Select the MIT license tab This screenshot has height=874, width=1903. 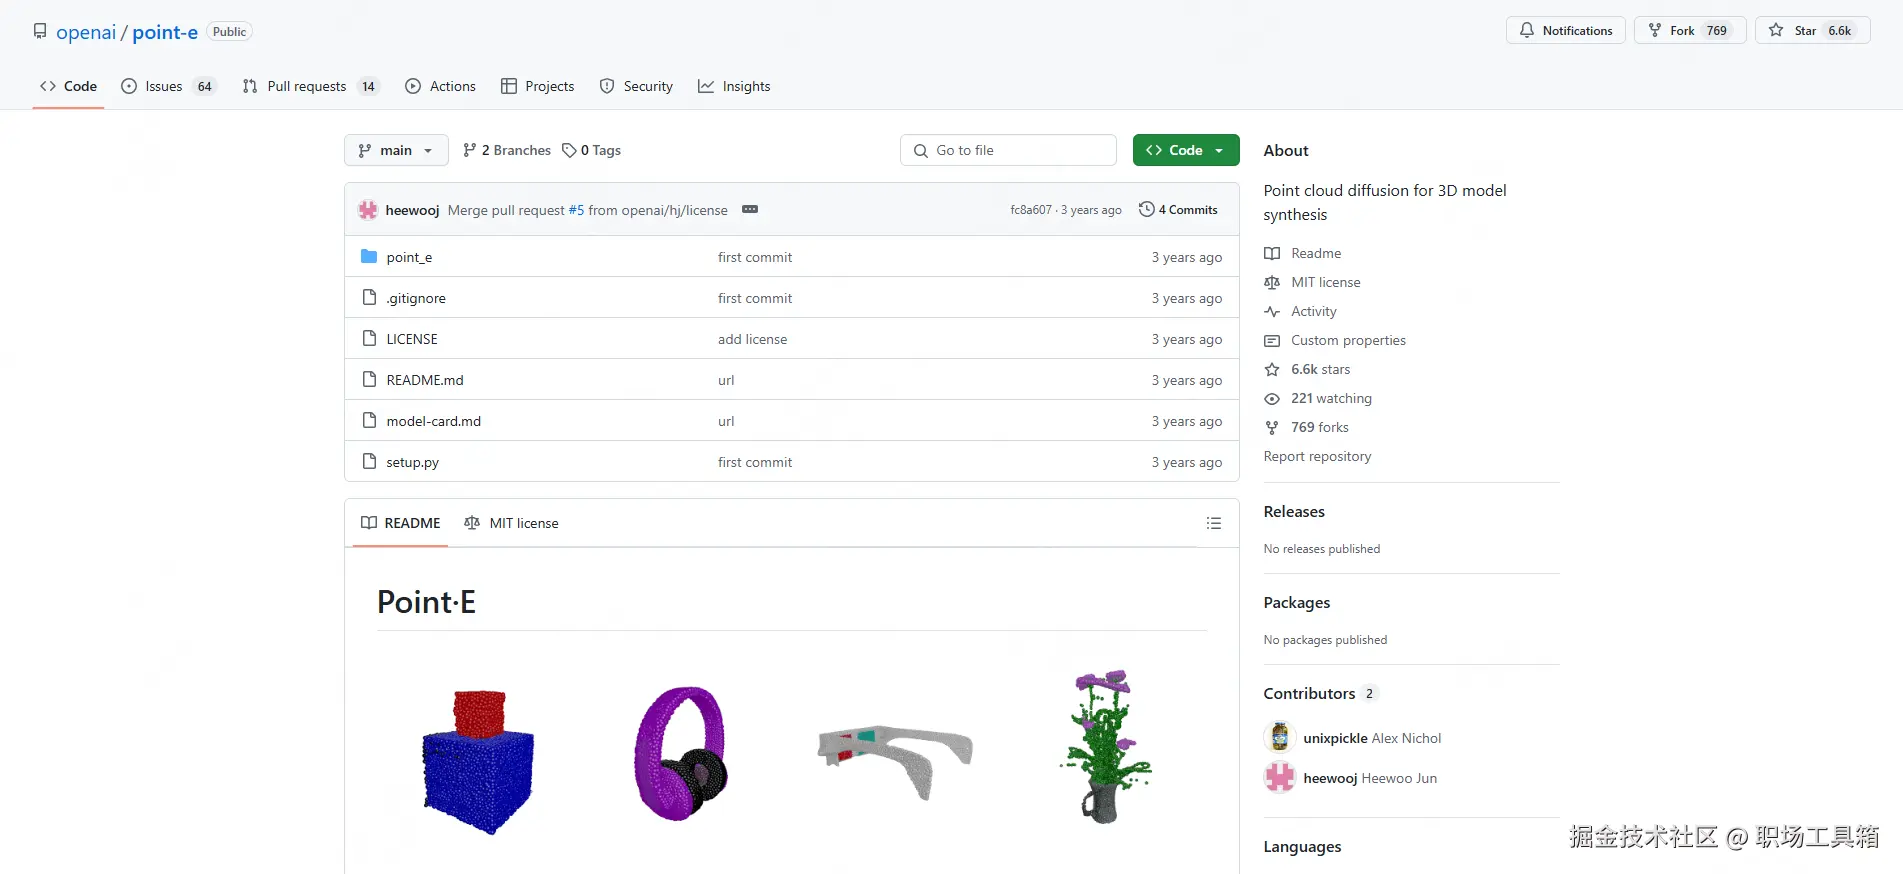512,523
